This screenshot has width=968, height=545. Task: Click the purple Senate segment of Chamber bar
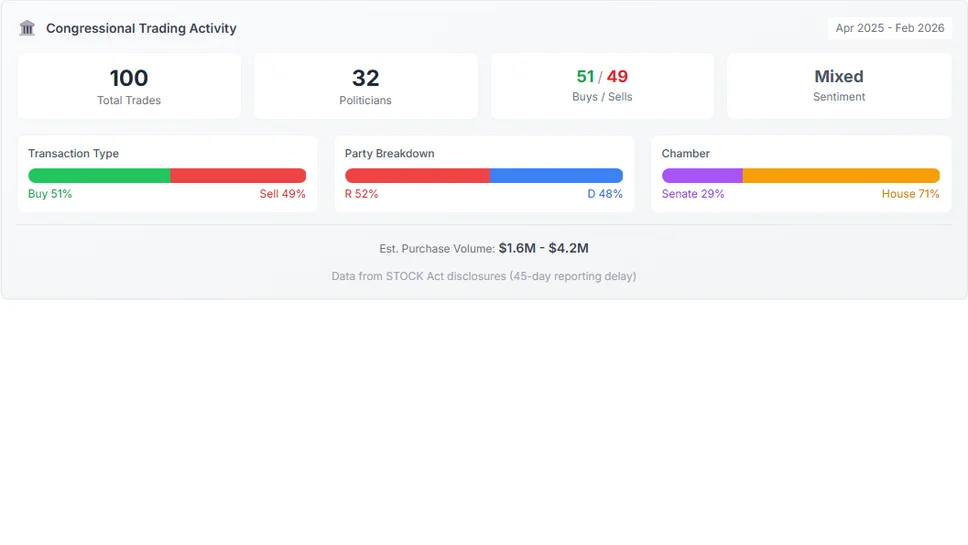pos(702,175)
